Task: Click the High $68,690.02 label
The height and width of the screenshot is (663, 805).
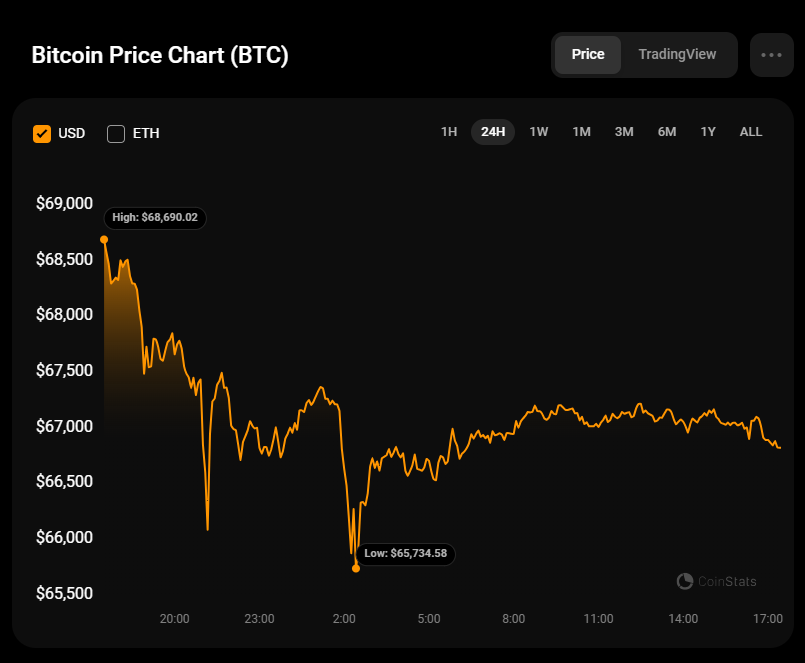Action: point(155,217)
